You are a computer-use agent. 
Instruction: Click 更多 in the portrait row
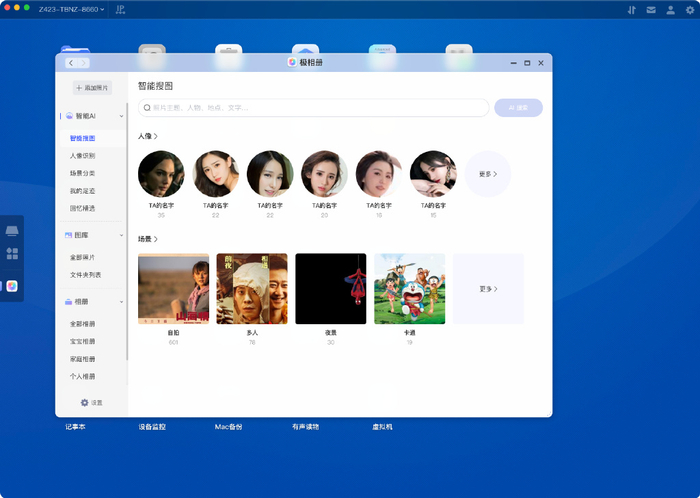[x=488, y=174]
